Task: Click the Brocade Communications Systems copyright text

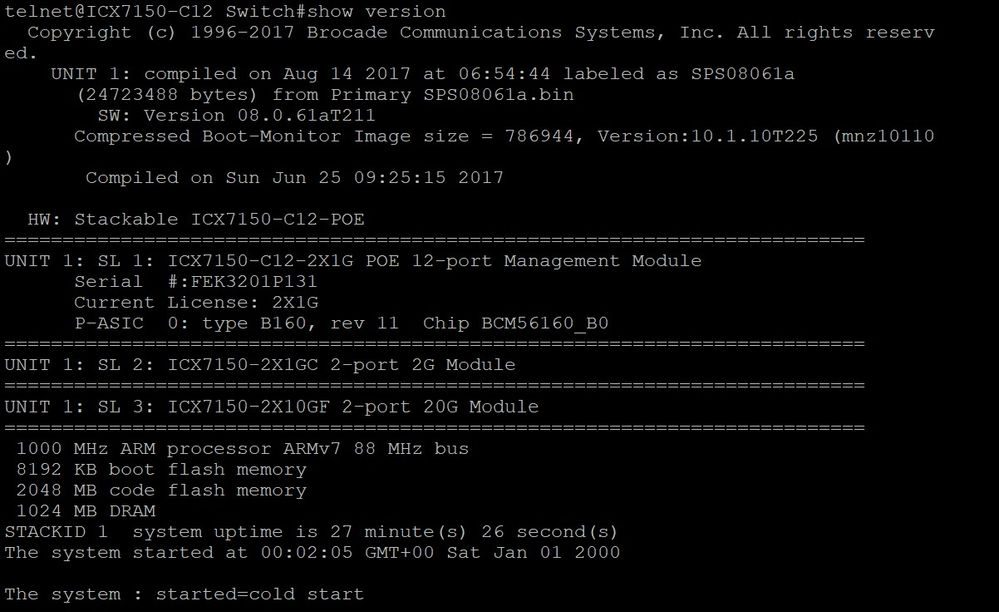Action: point(518,32)
